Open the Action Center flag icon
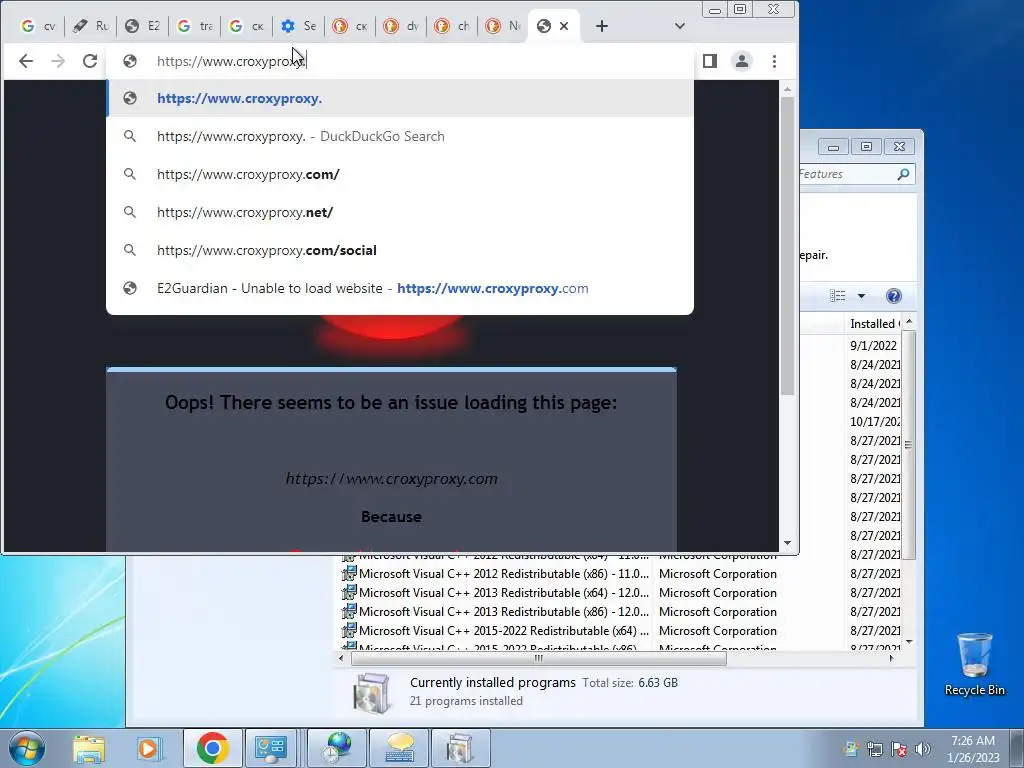This screenshot has width=1024, height=768. coord(899,749)
